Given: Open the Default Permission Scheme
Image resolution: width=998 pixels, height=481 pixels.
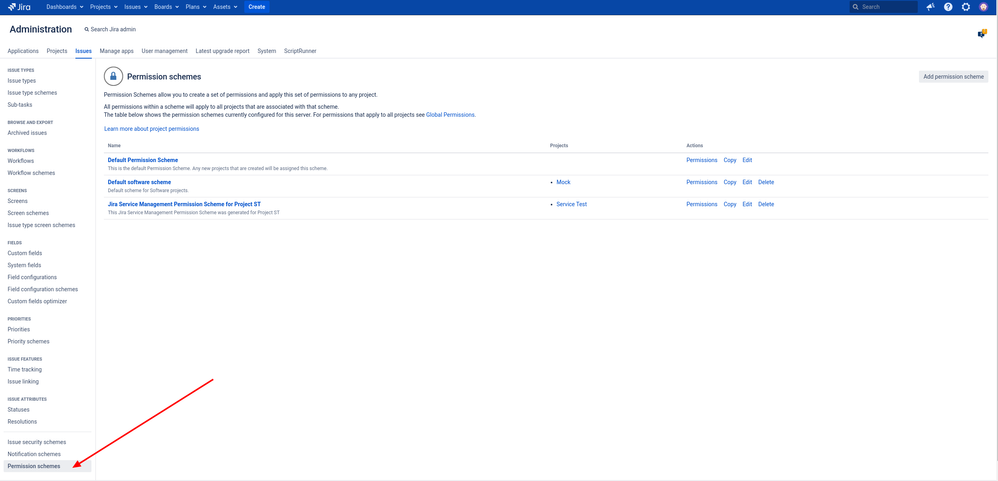Looking at the screenshot, I should pos(143,160).
